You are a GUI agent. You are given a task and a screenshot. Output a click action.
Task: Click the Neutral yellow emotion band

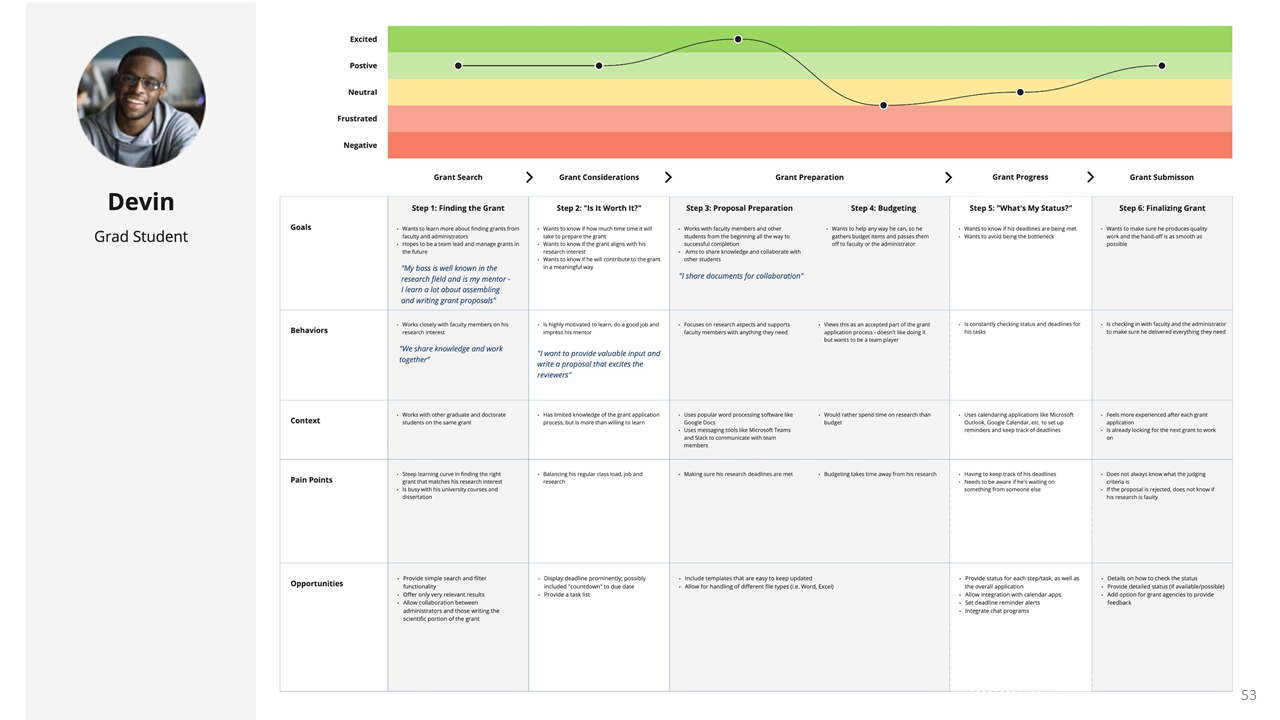(600, 92)
